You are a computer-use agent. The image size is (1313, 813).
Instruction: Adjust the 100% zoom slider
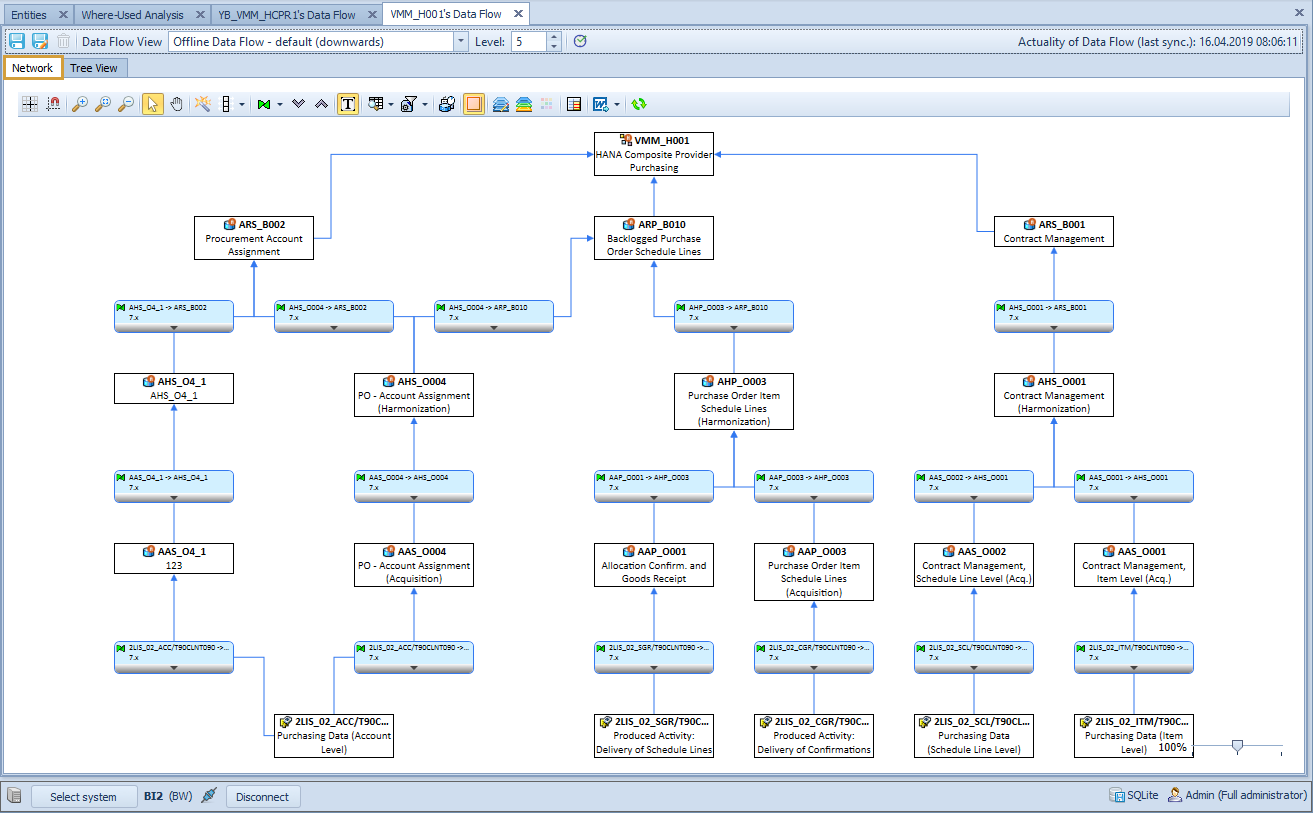pos(1237,746)
